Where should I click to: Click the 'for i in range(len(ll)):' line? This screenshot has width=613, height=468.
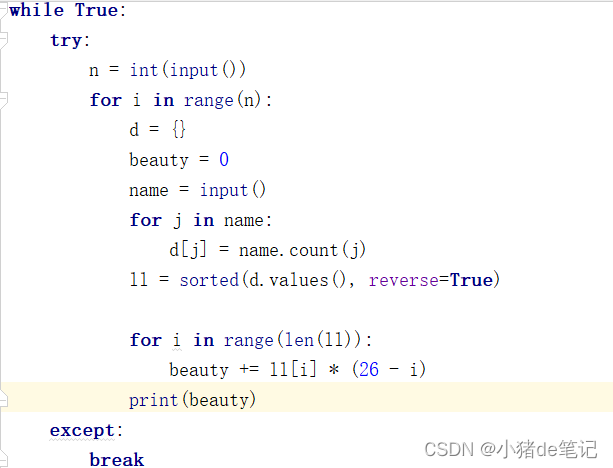pos(251,339)
